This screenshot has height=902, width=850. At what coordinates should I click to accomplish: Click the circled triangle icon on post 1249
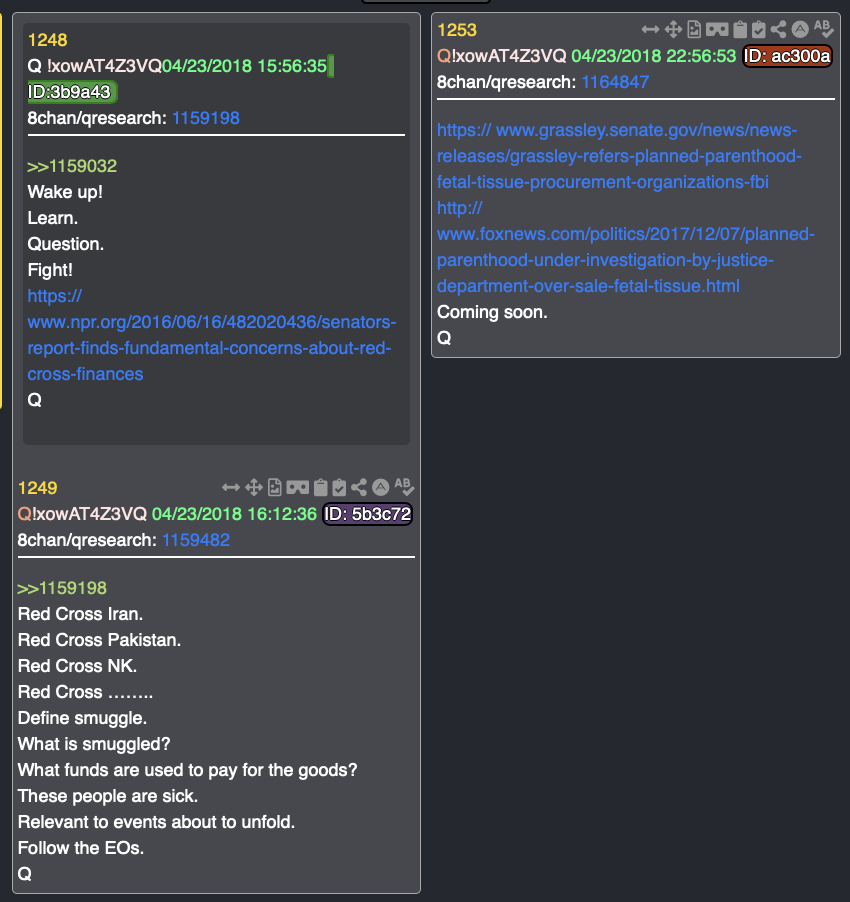click(x=381, y=488)
